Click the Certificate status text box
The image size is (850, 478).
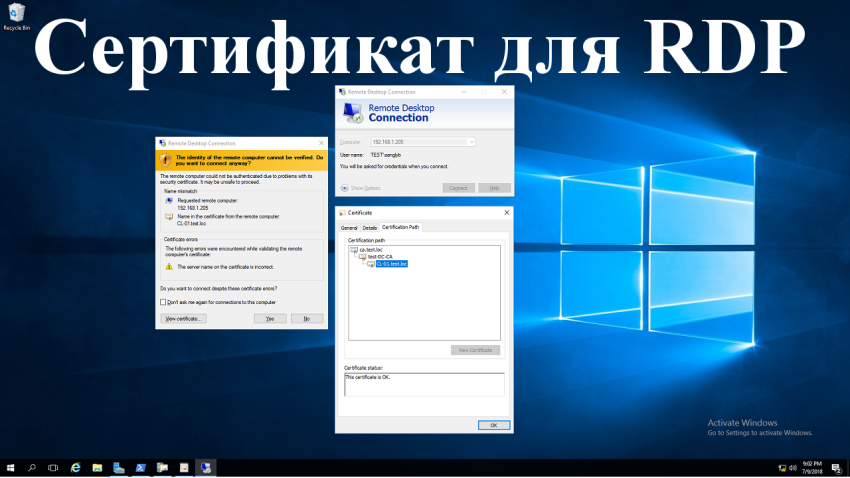point(424,384)
